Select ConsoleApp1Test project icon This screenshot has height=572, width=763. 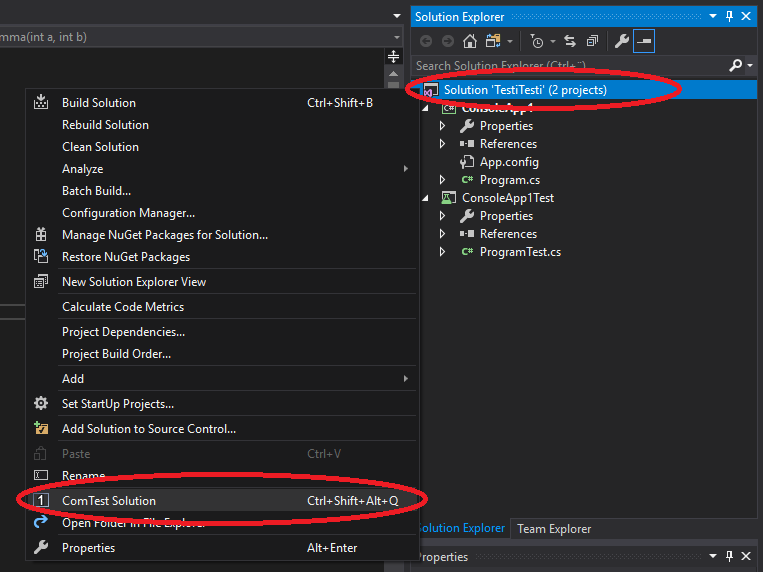448,198
